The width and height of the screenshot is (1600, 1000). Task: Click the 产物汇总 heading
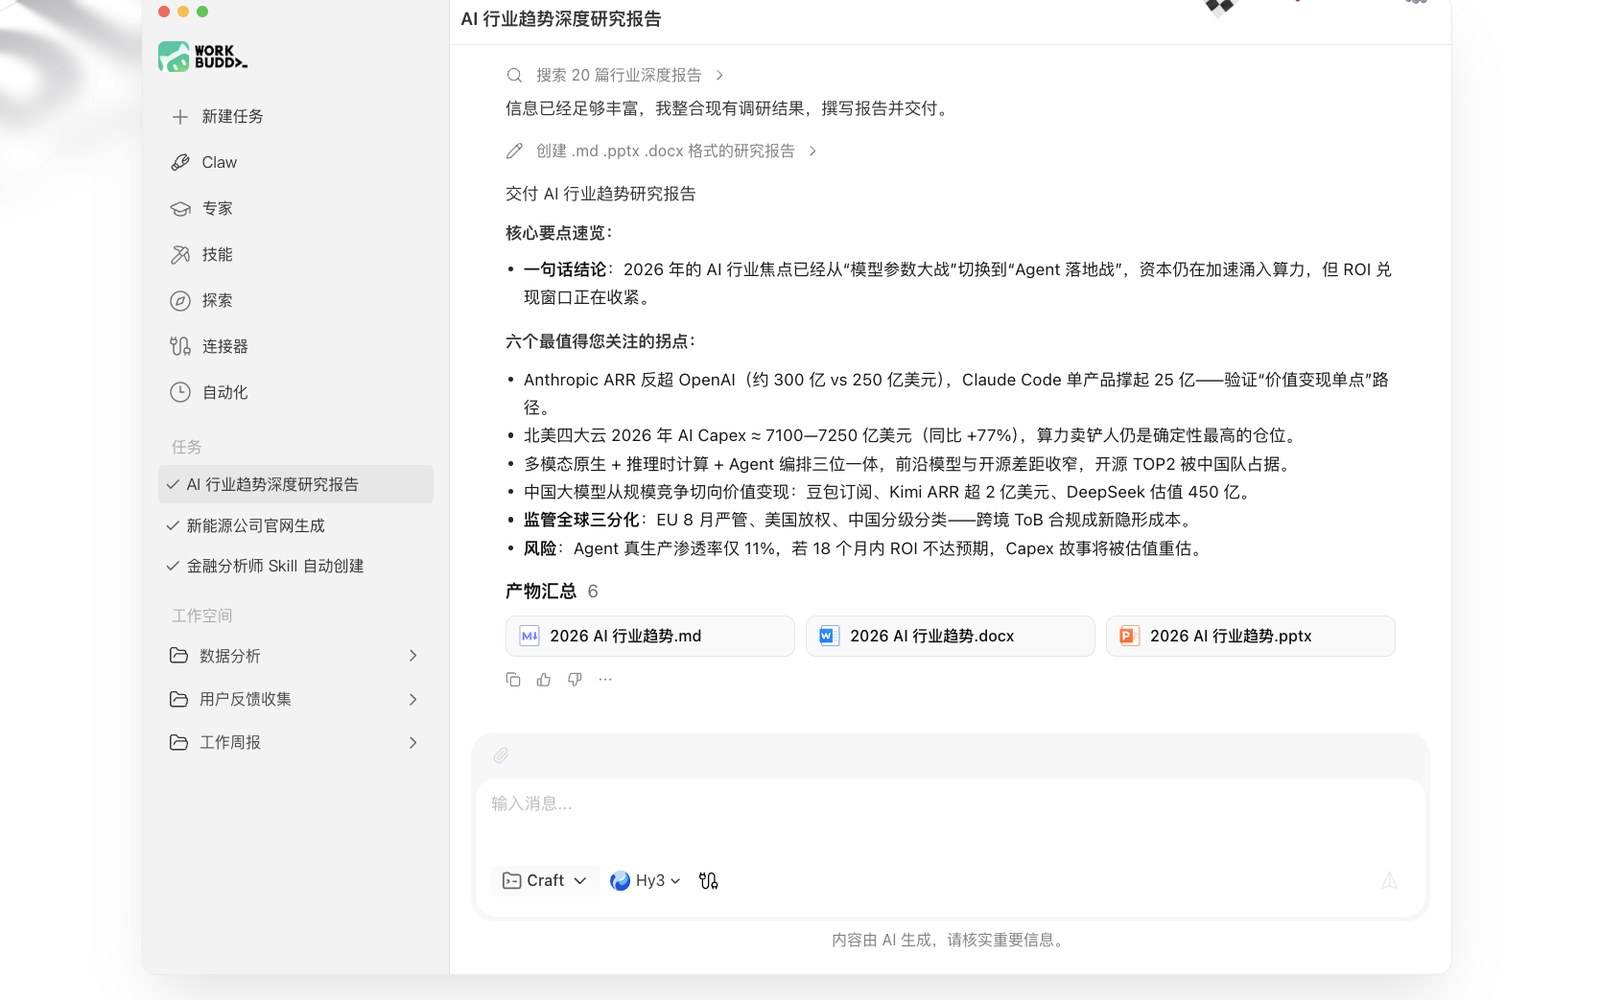tap(541, 591)
